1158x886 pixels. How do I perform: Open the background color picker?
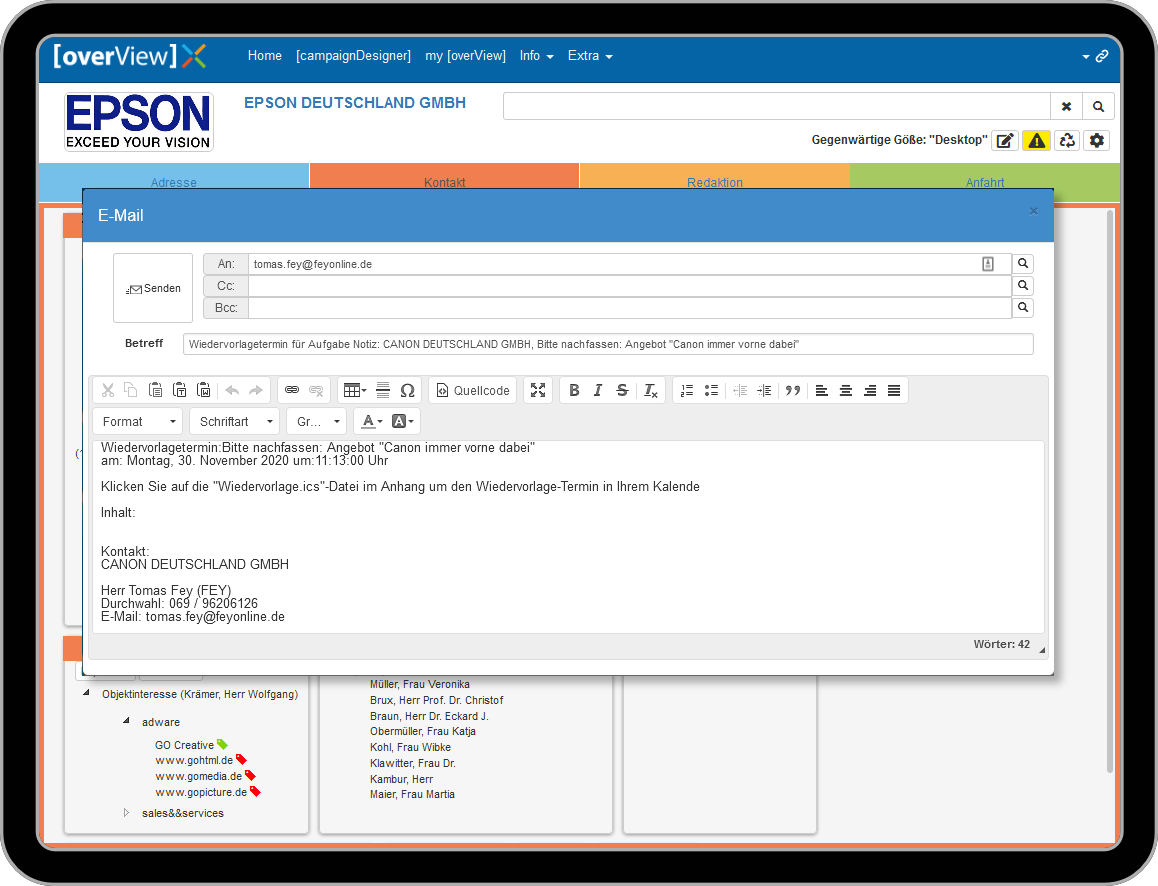pos(402,422)
